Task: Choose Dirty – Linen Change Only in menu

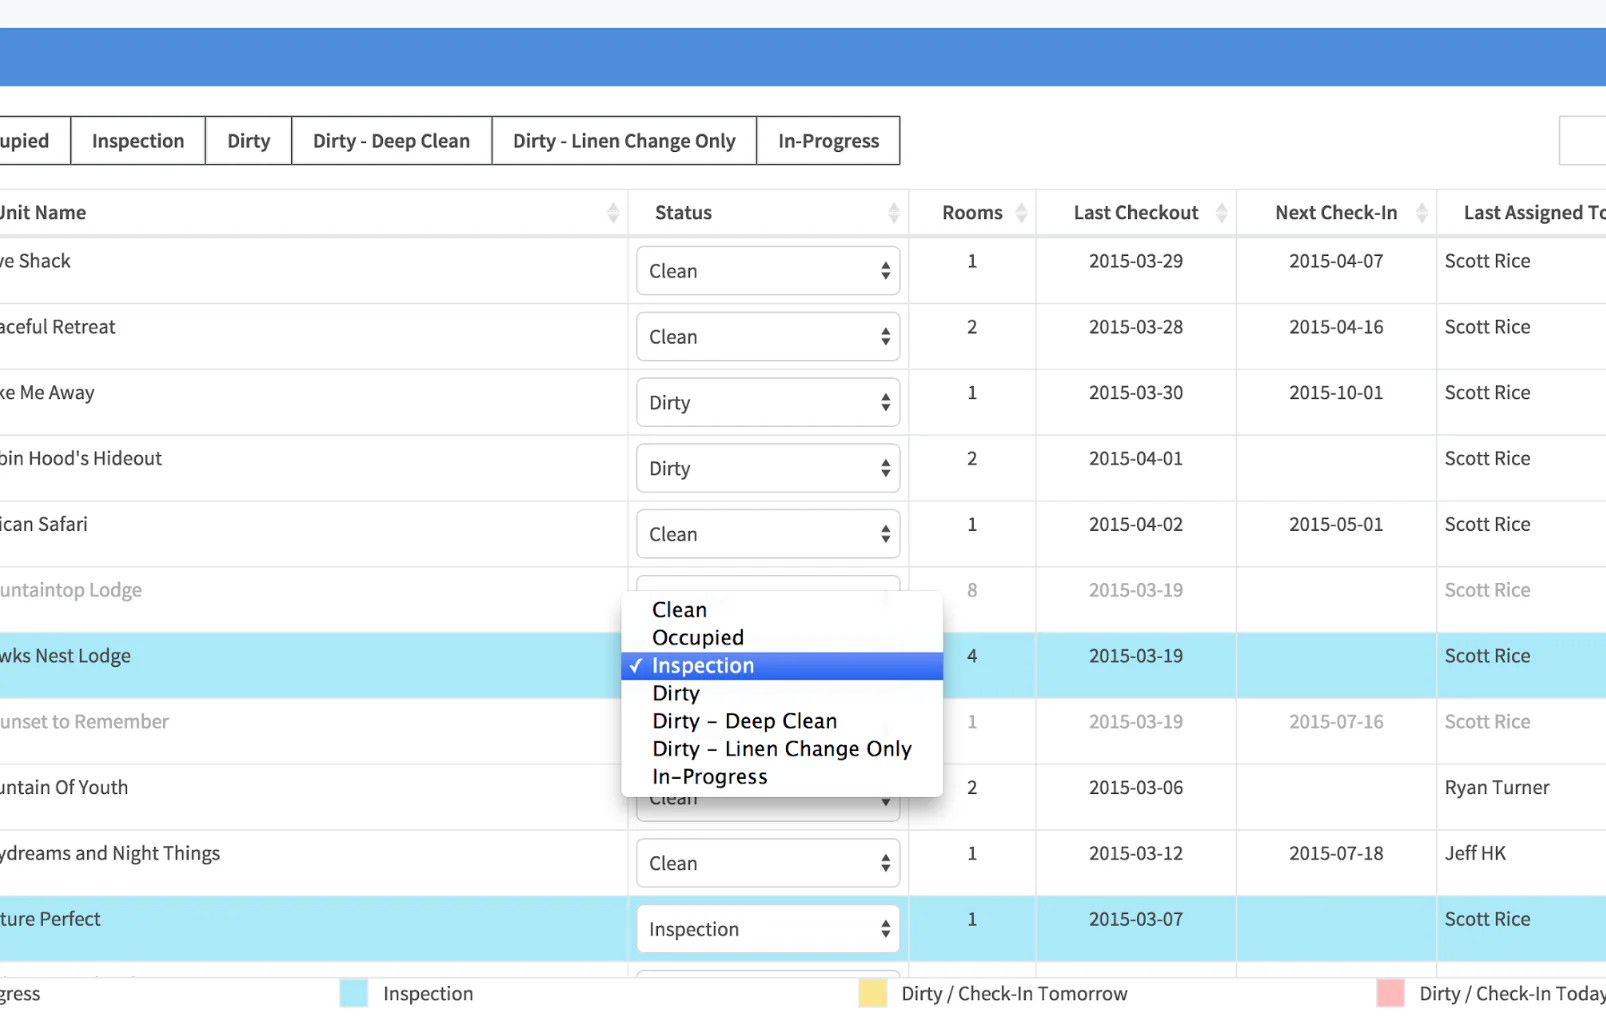Action: tap(782, 750)
